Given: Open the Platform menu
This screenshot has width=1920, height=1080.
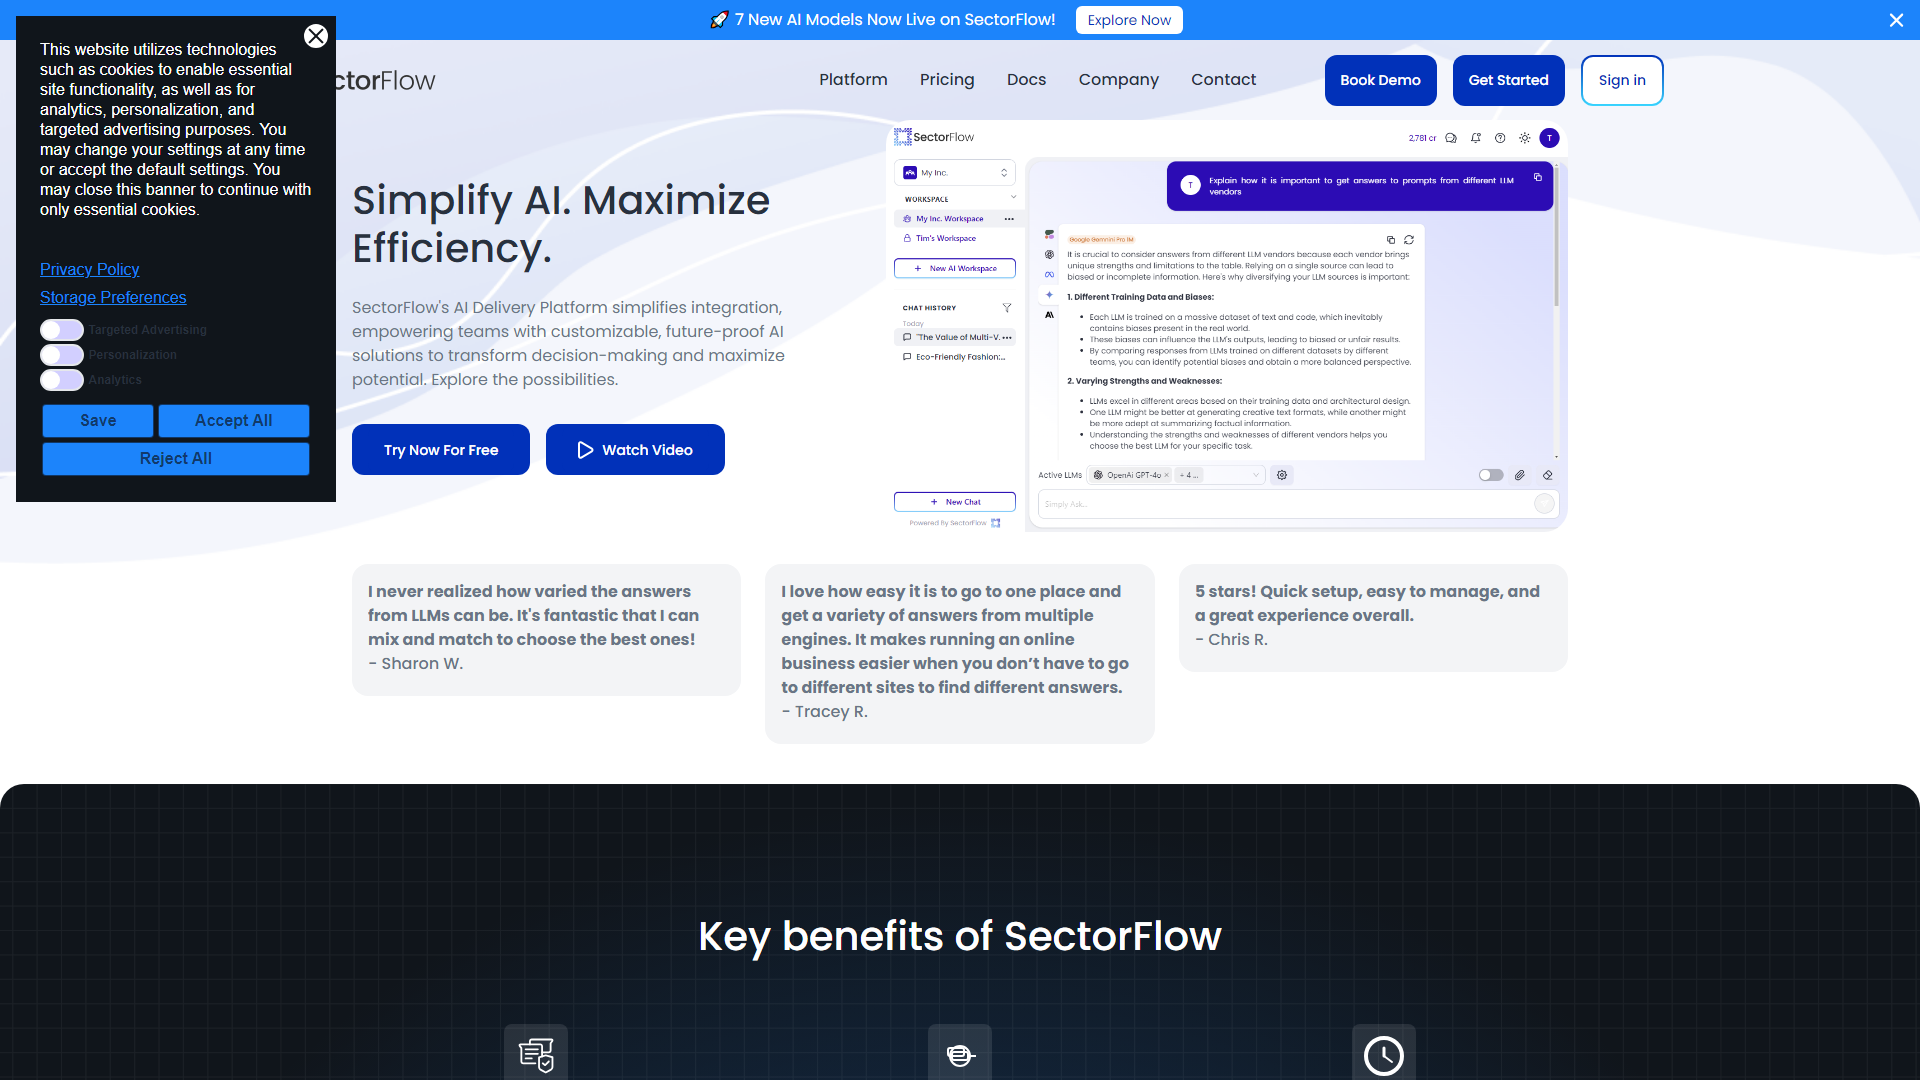Looking at the screenshot, I should tap(853, 80).
